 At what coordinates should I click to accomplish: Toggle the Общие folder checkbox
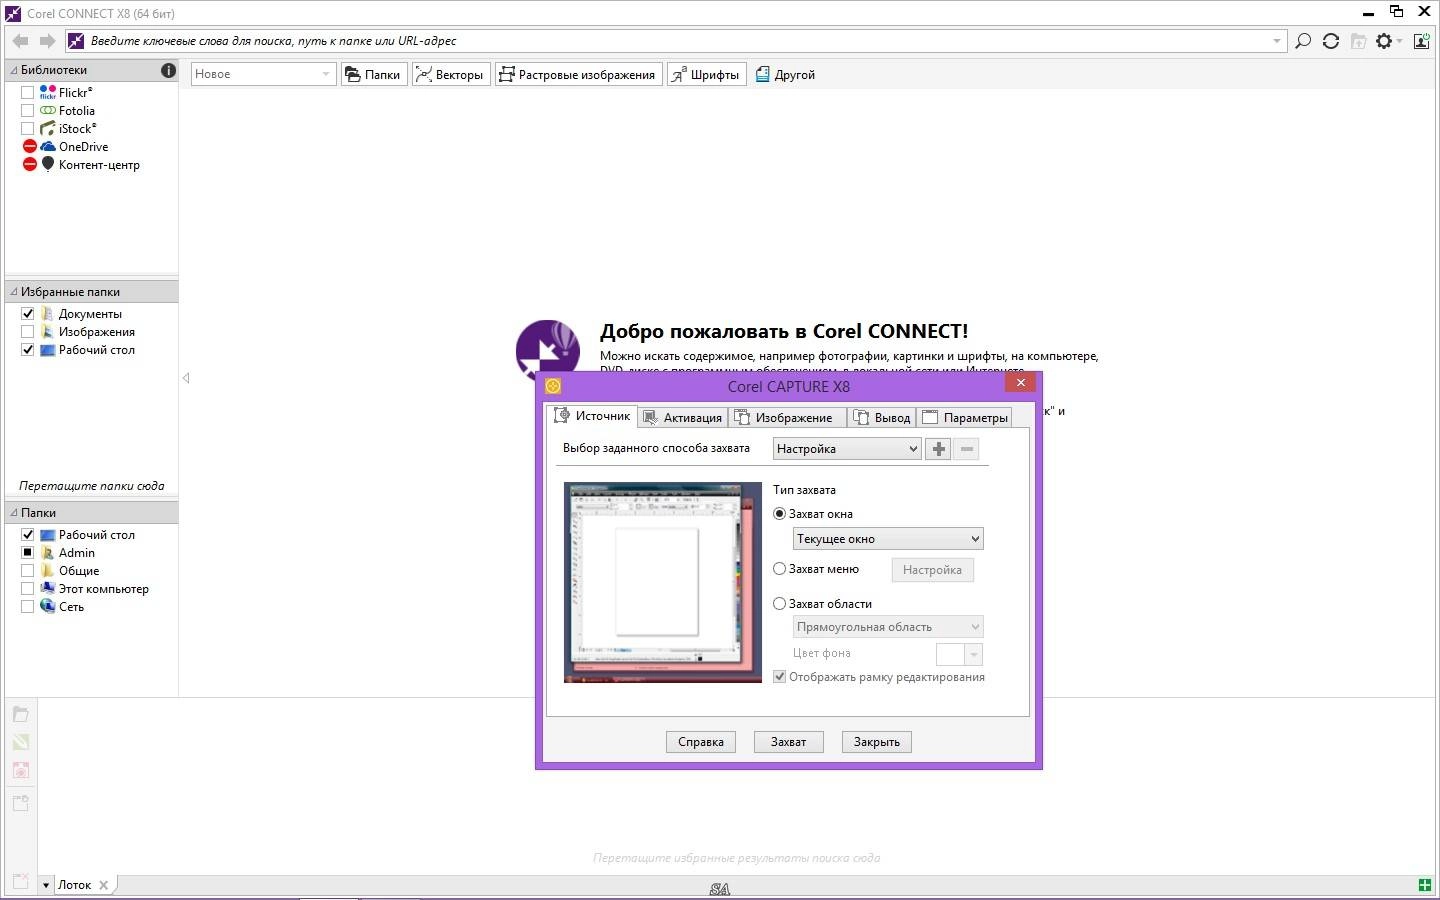[x=27, y=570]
